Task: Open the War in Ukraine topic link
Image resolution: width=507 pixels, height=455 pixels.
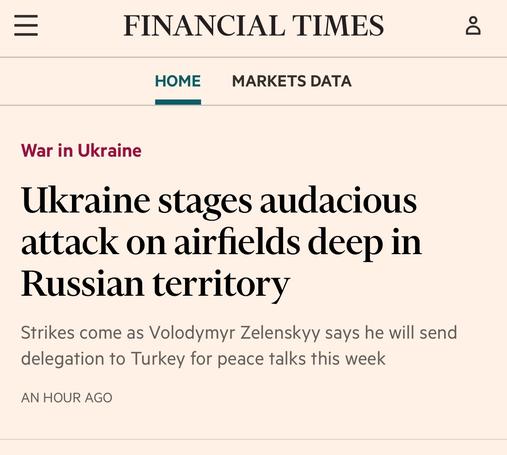Action: pos(81,151)
